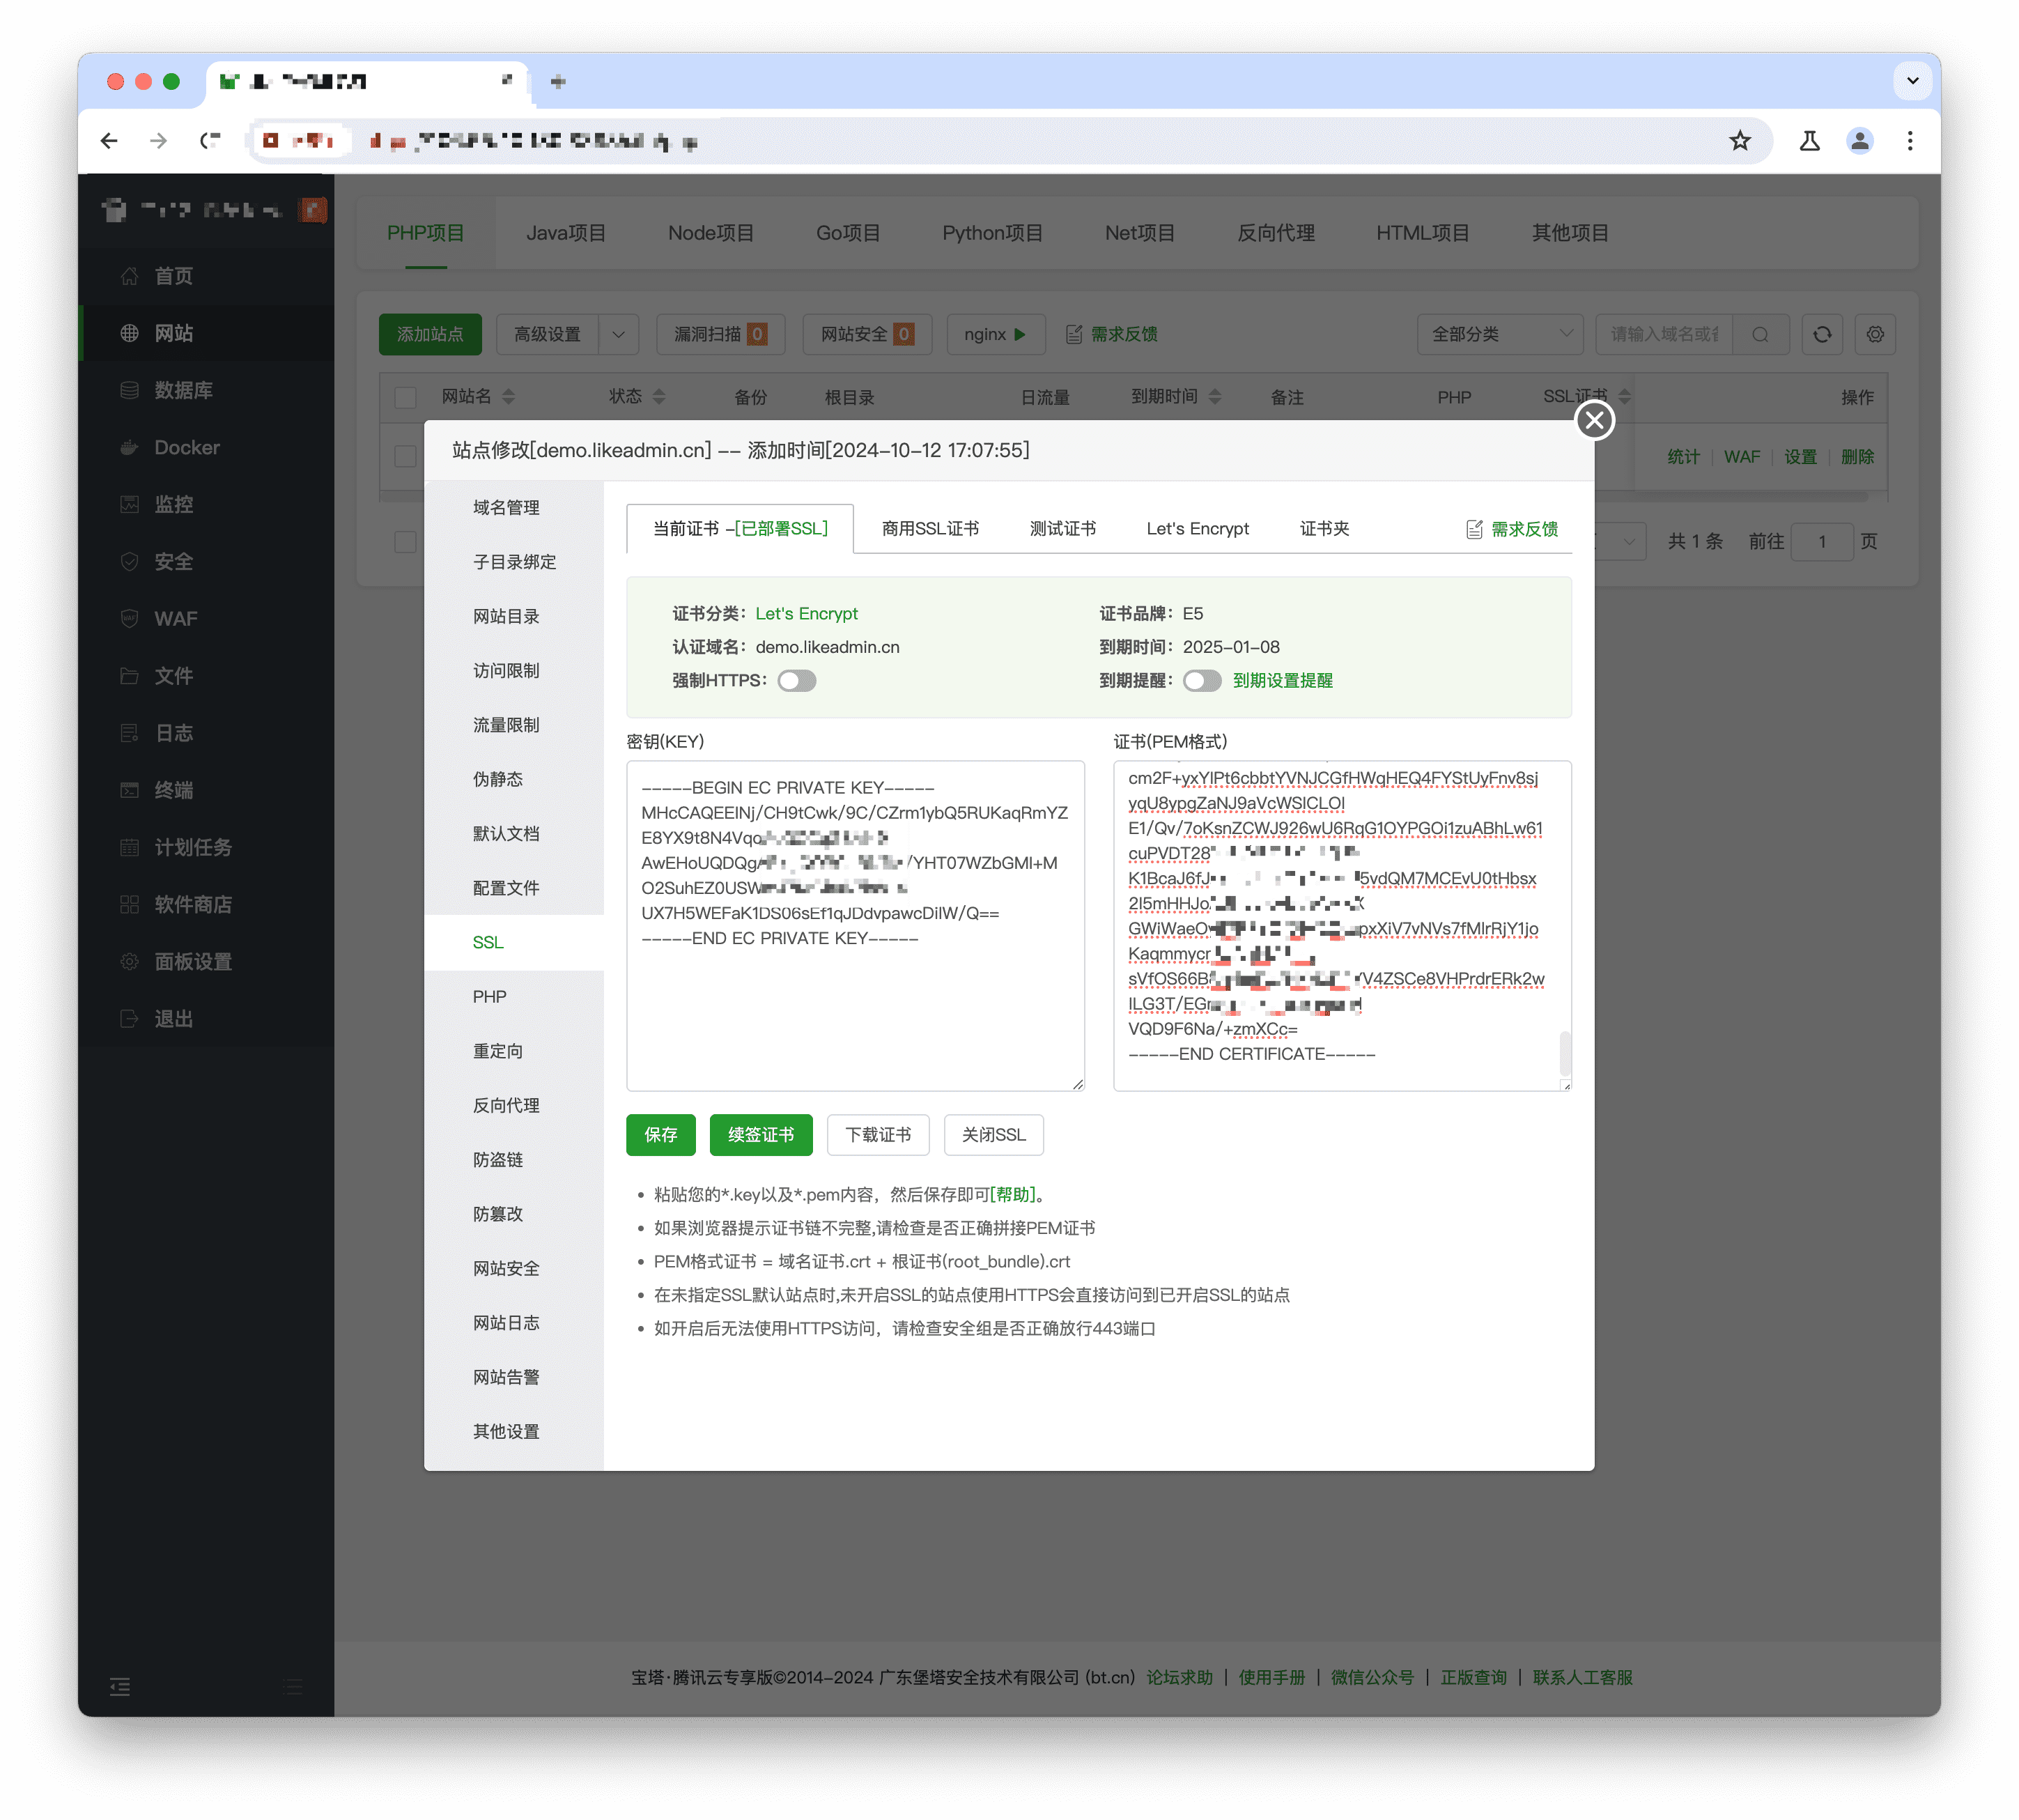Open 软件商店 in the left sidebar
The width and height of the screenshot is (2019, 1820).
[x=206, y=904]
